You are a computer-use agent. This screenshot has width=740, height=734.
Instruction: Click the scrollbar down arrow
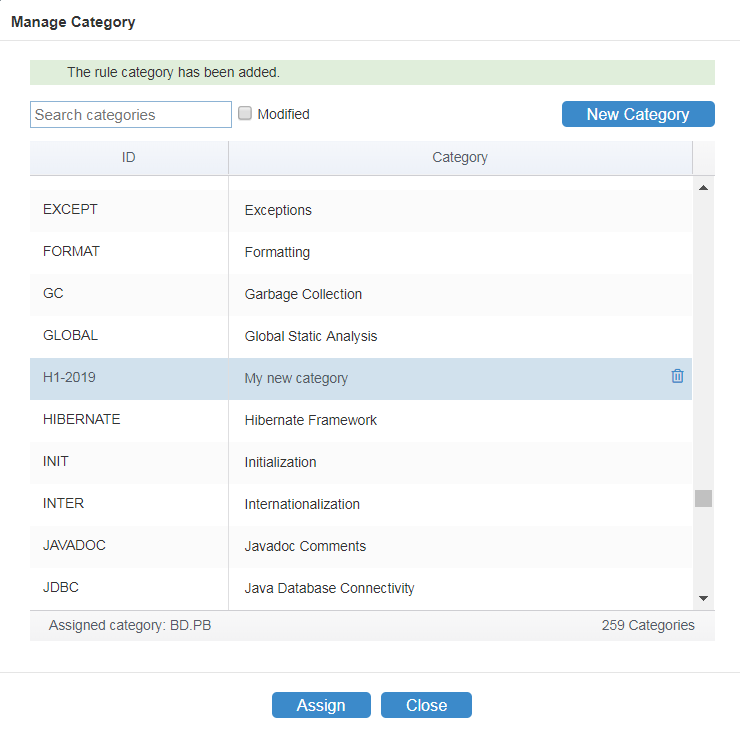703,598
